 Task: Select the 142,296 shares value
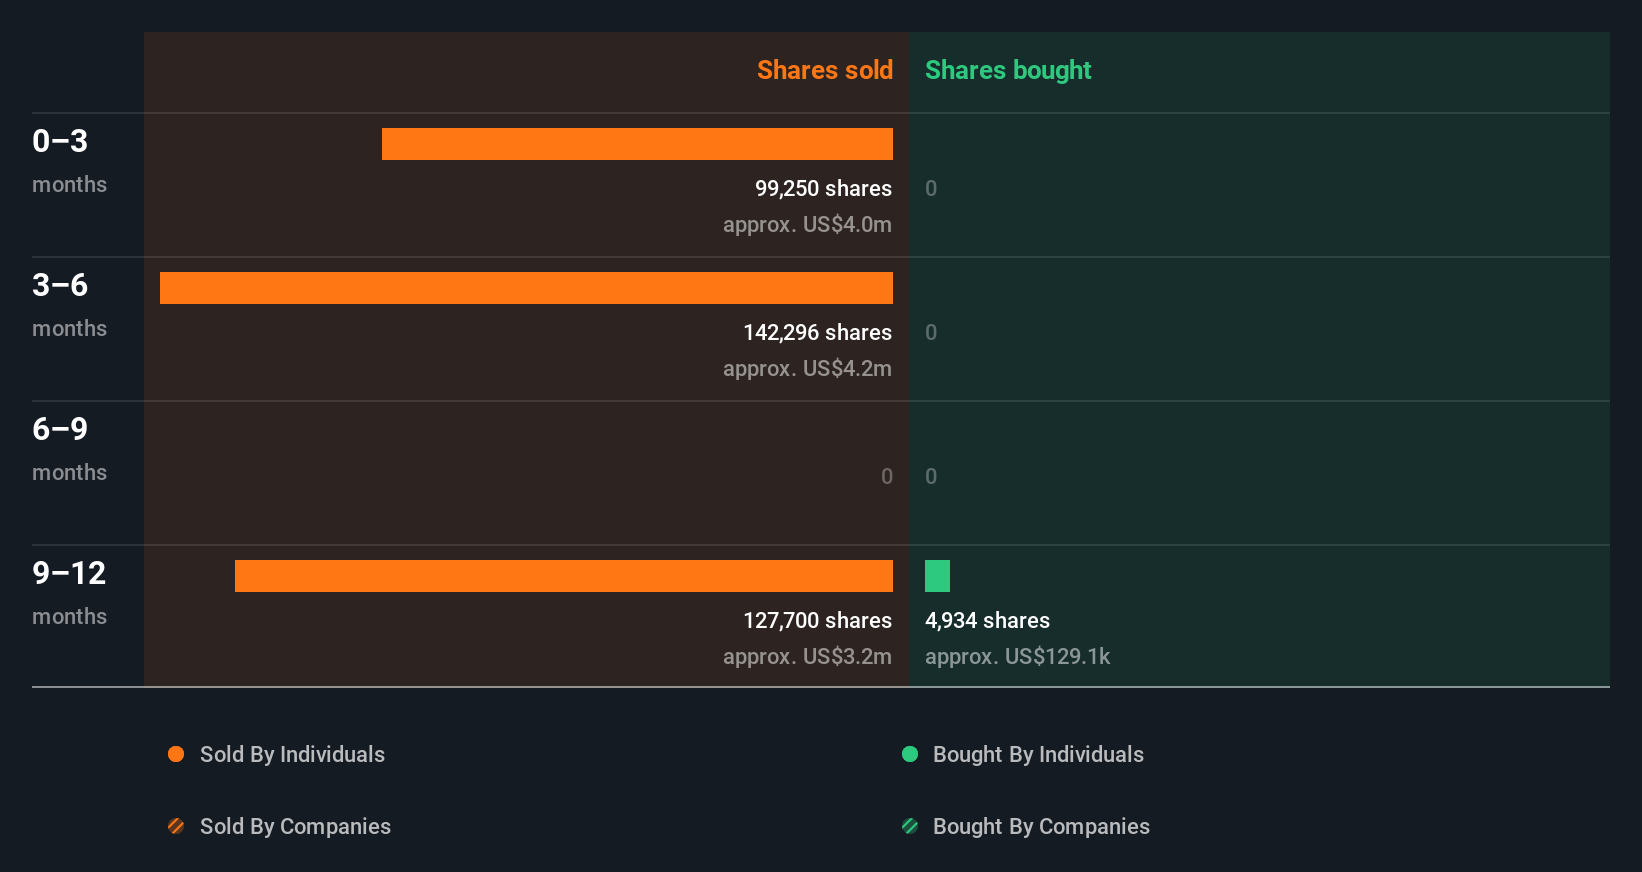817,332
